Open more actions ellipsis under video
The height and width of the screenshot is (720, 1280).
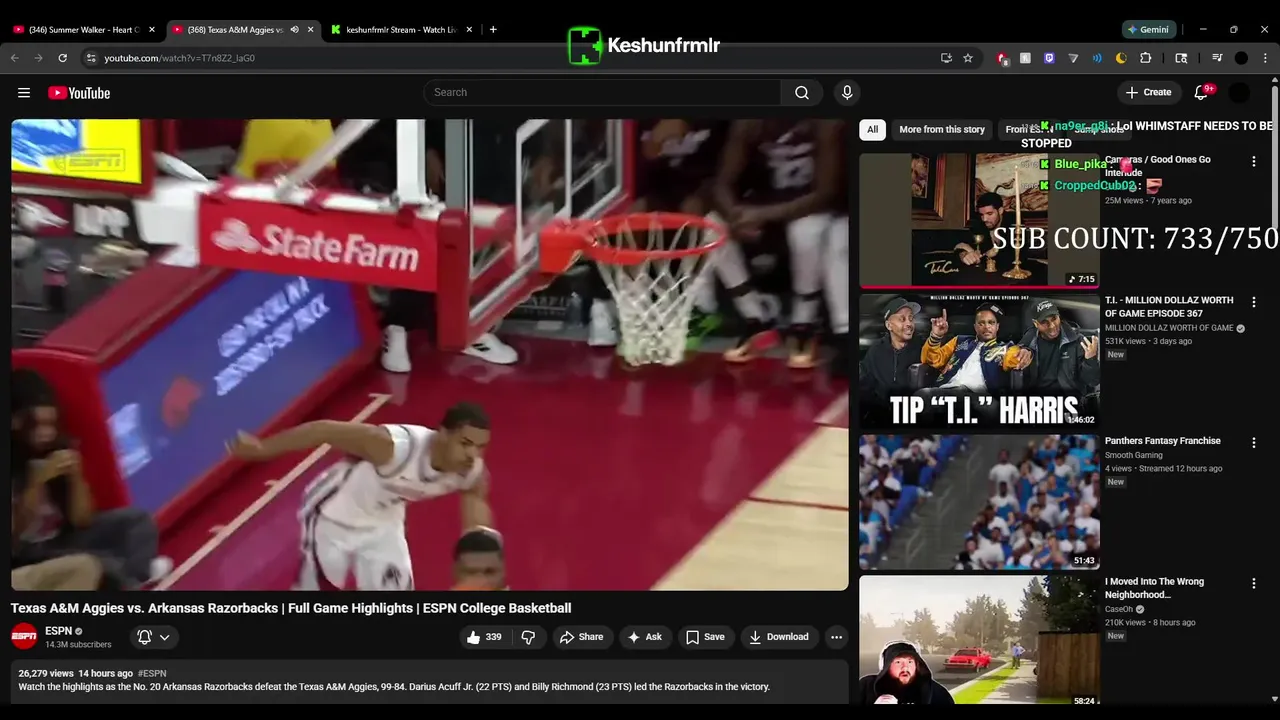(x=836, y=637)
